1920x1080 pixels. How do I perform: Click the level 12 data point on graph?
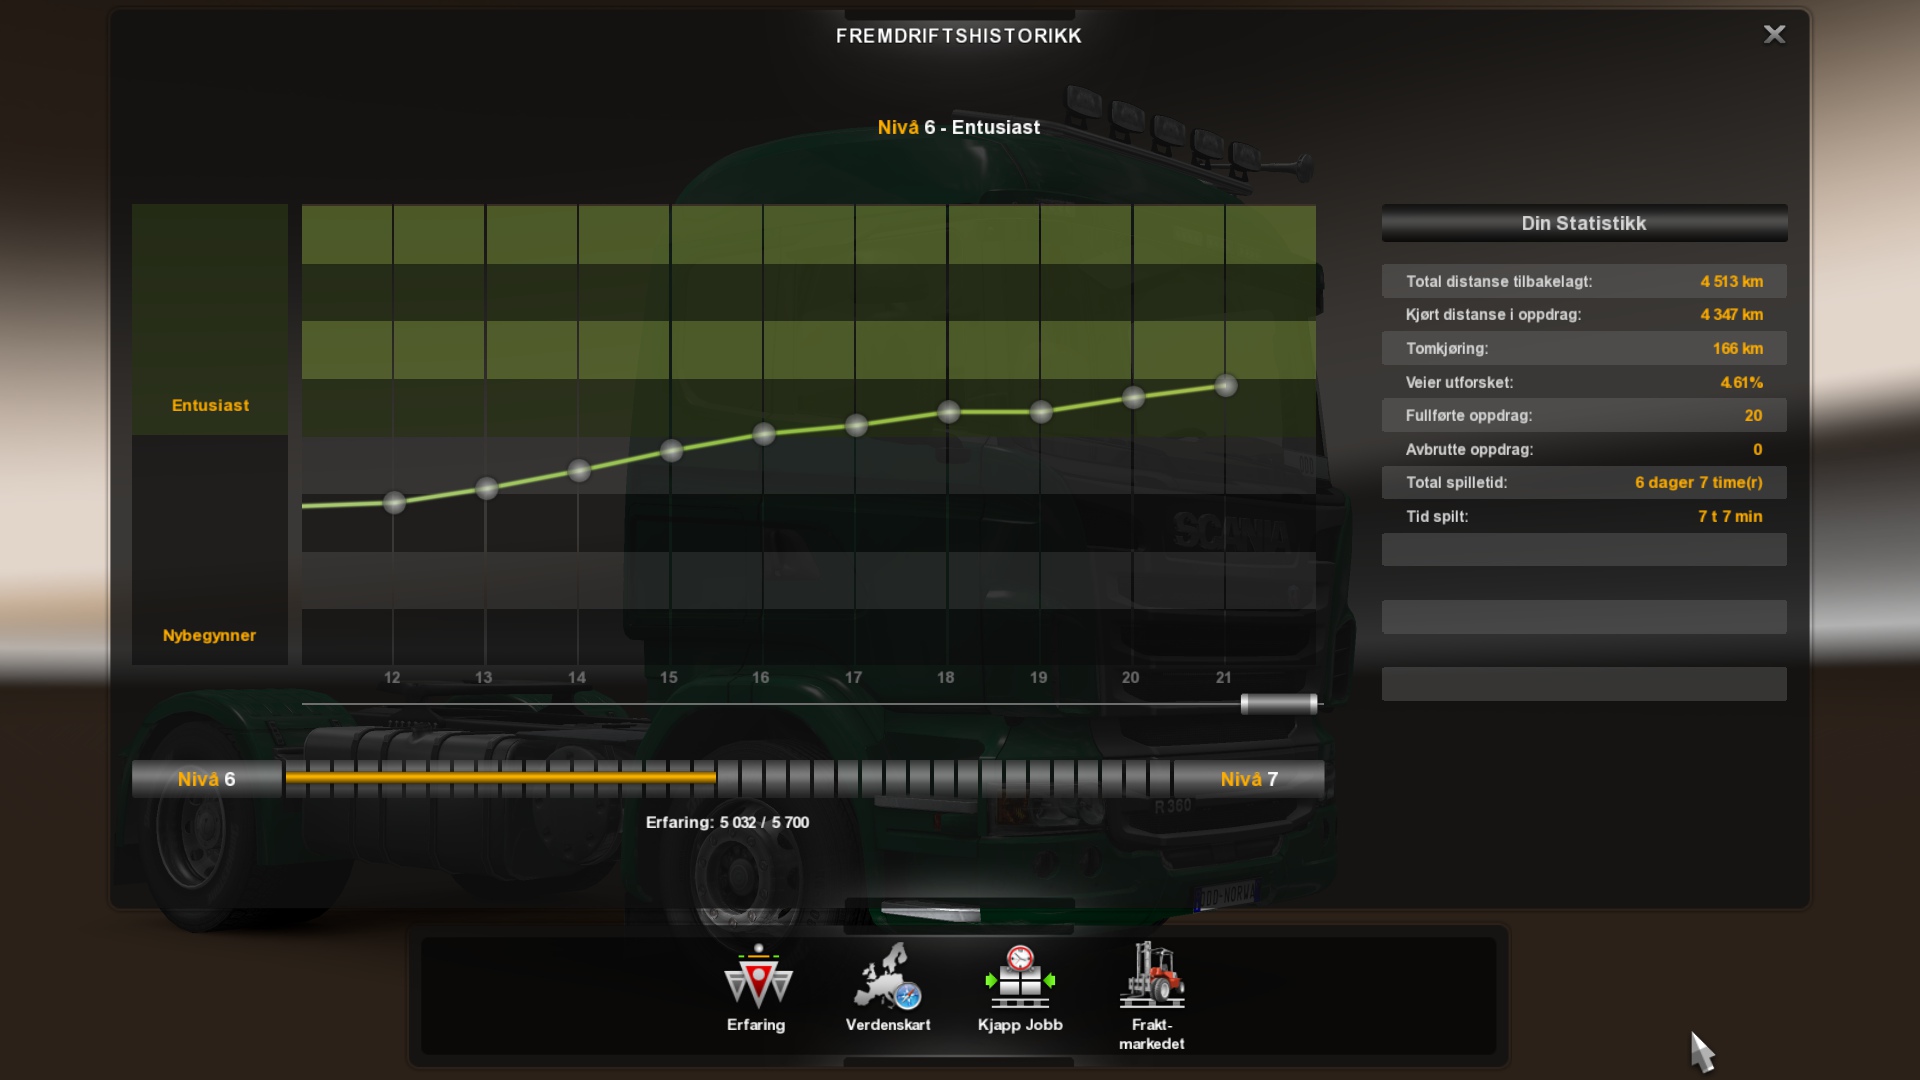click(394, 502)
